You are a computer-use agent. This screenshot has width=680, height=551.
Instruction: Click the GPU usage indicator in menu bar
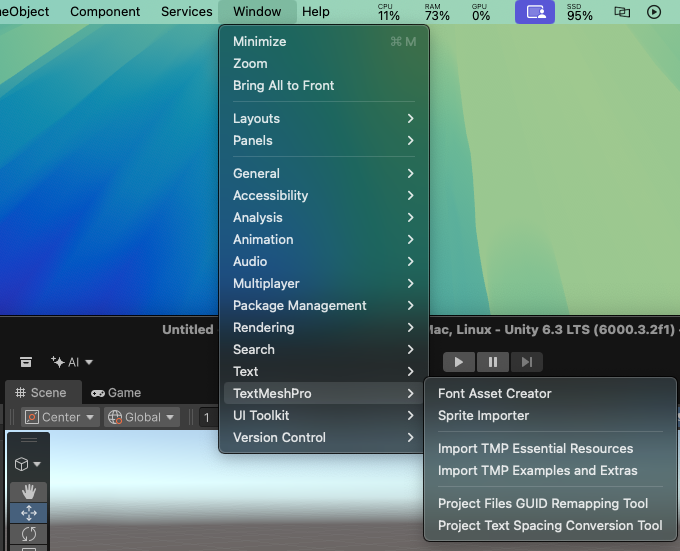pos(481,12)
